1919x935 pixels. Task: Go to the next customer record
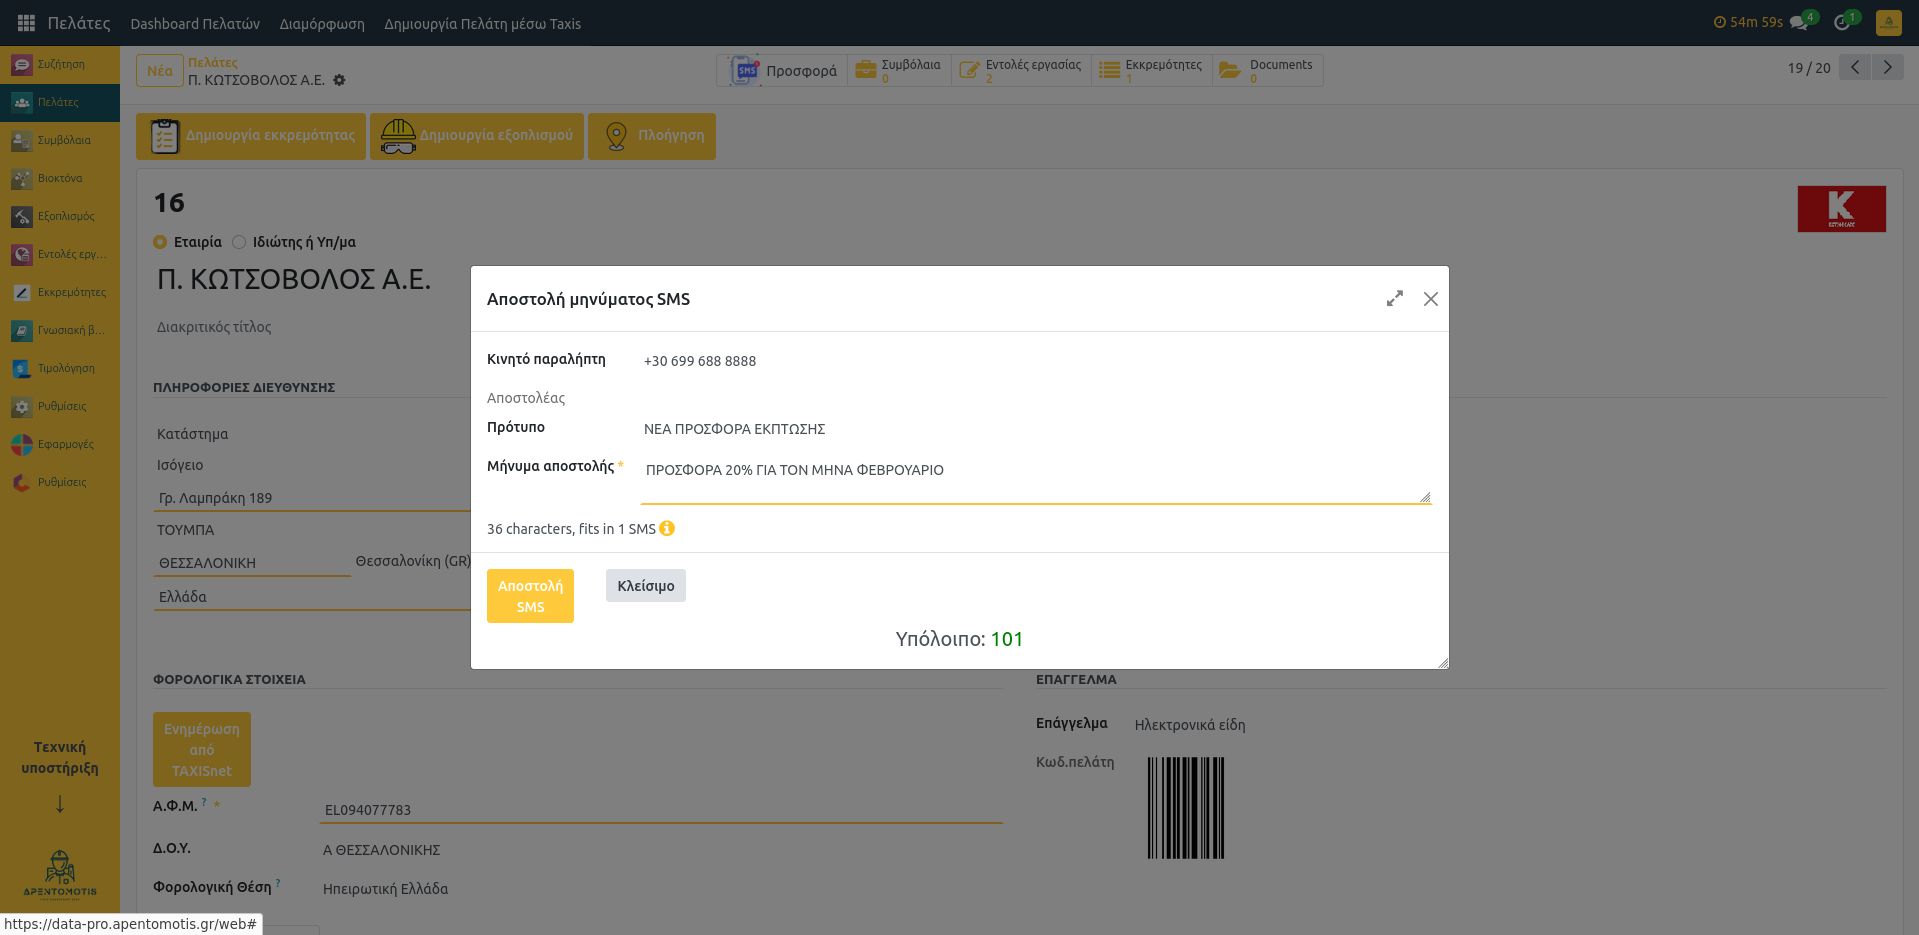1887,68
